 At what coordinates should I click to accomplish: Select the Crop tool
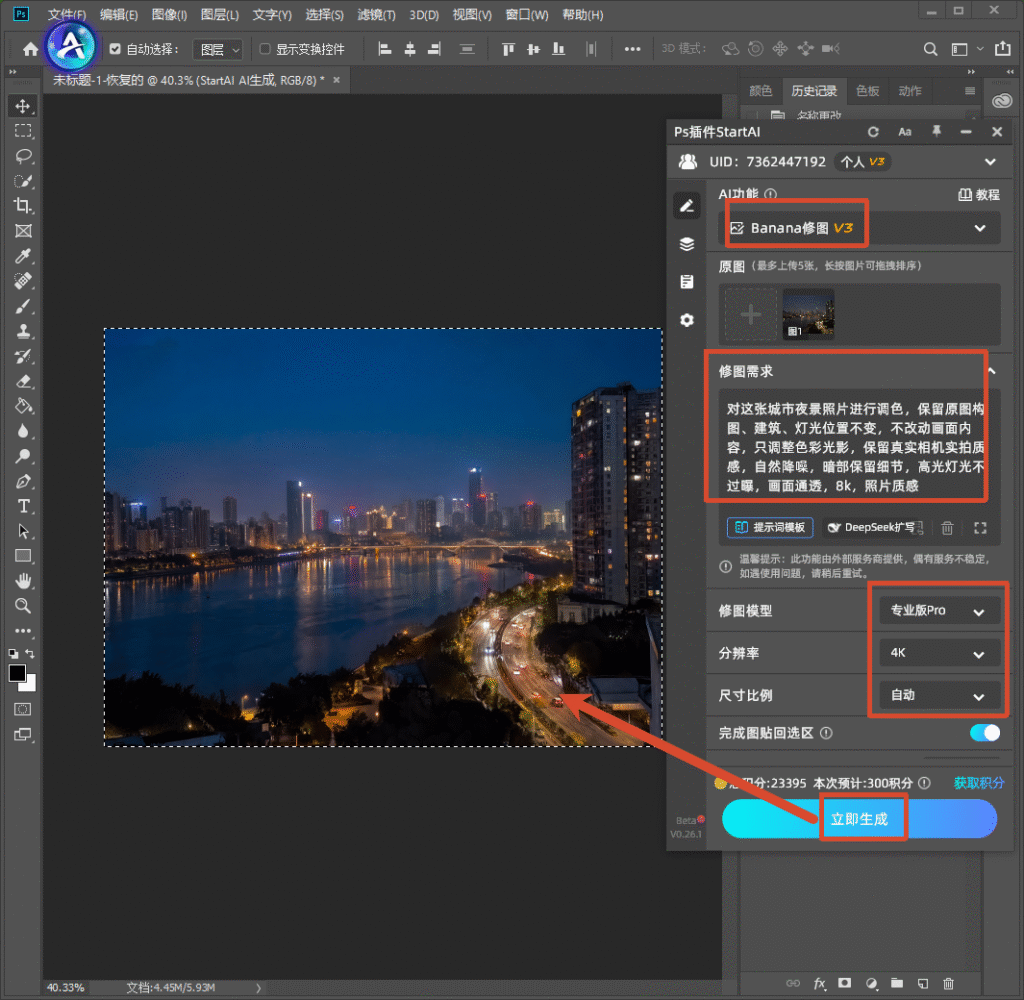(x=23, y=206)
